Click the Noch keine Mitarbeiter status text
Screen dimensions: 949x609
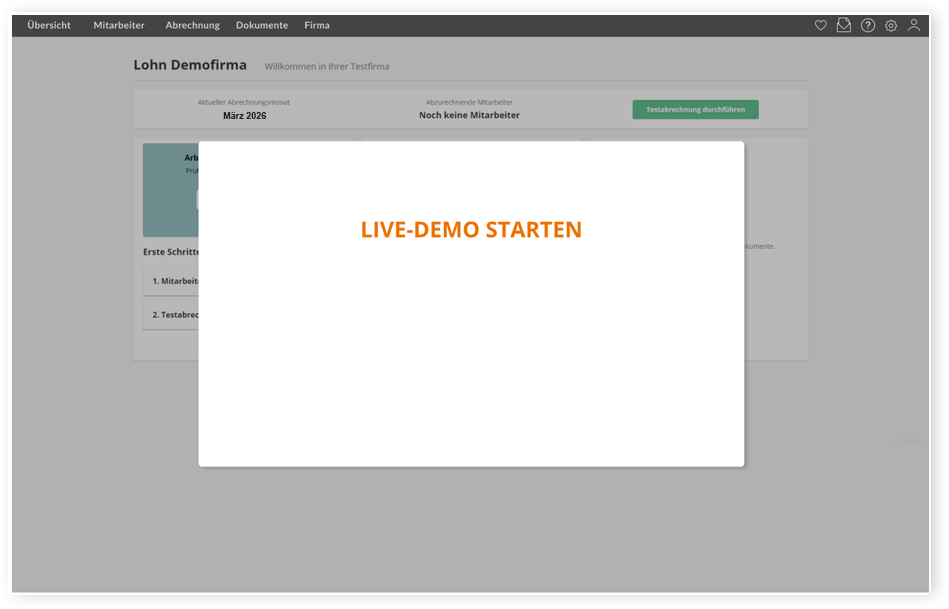(x=469, y=116)
